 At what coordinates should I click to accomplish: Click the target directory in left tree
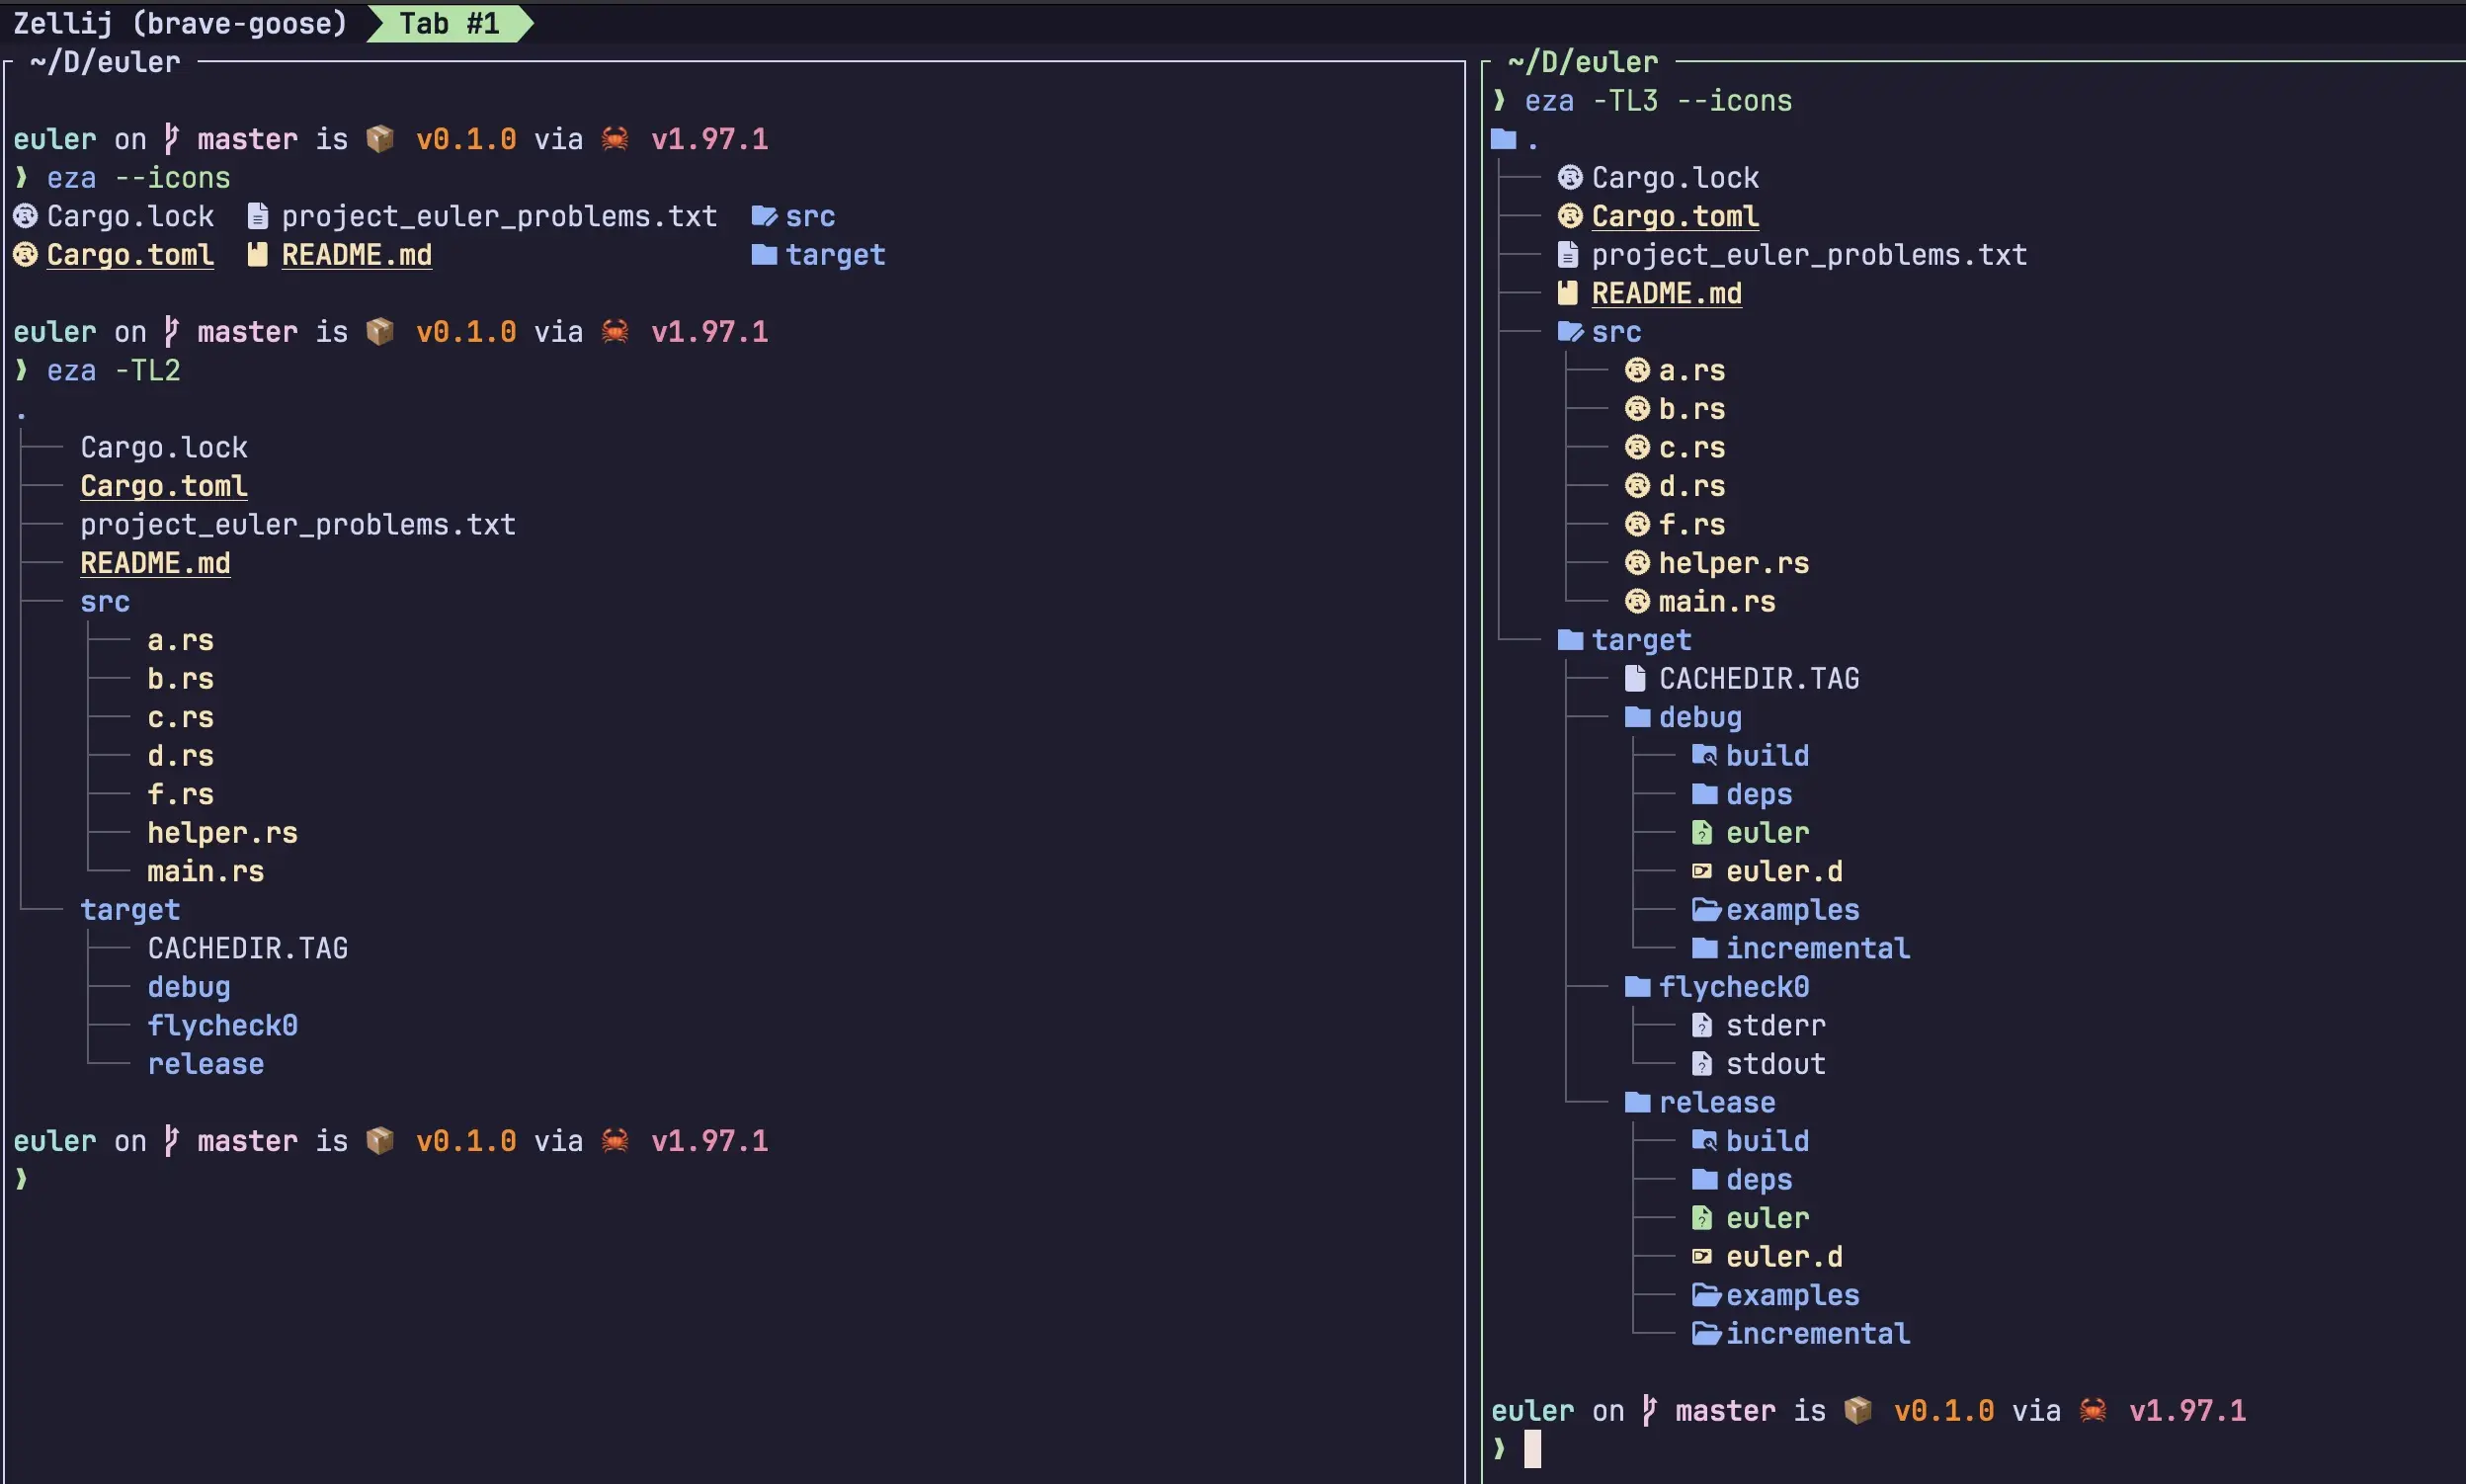pyautogui.click(x=130, y=910)
